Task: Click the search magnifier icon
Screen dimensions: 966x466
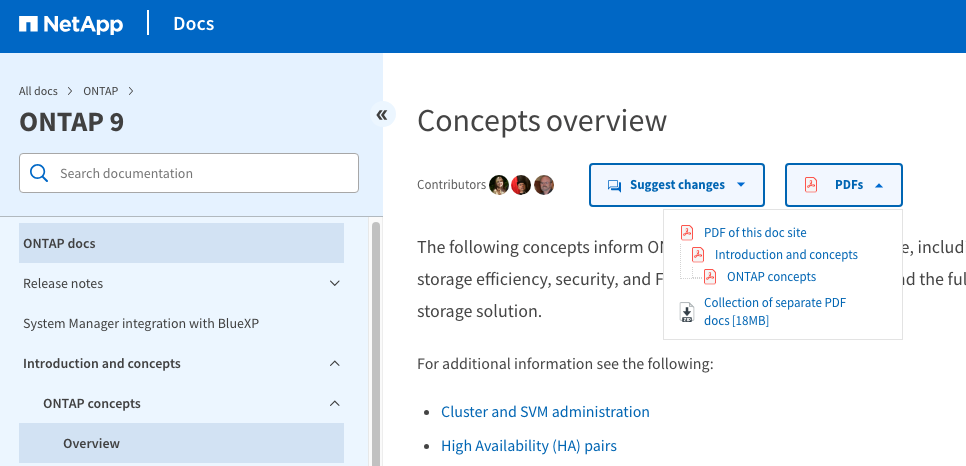Action: 39,173
